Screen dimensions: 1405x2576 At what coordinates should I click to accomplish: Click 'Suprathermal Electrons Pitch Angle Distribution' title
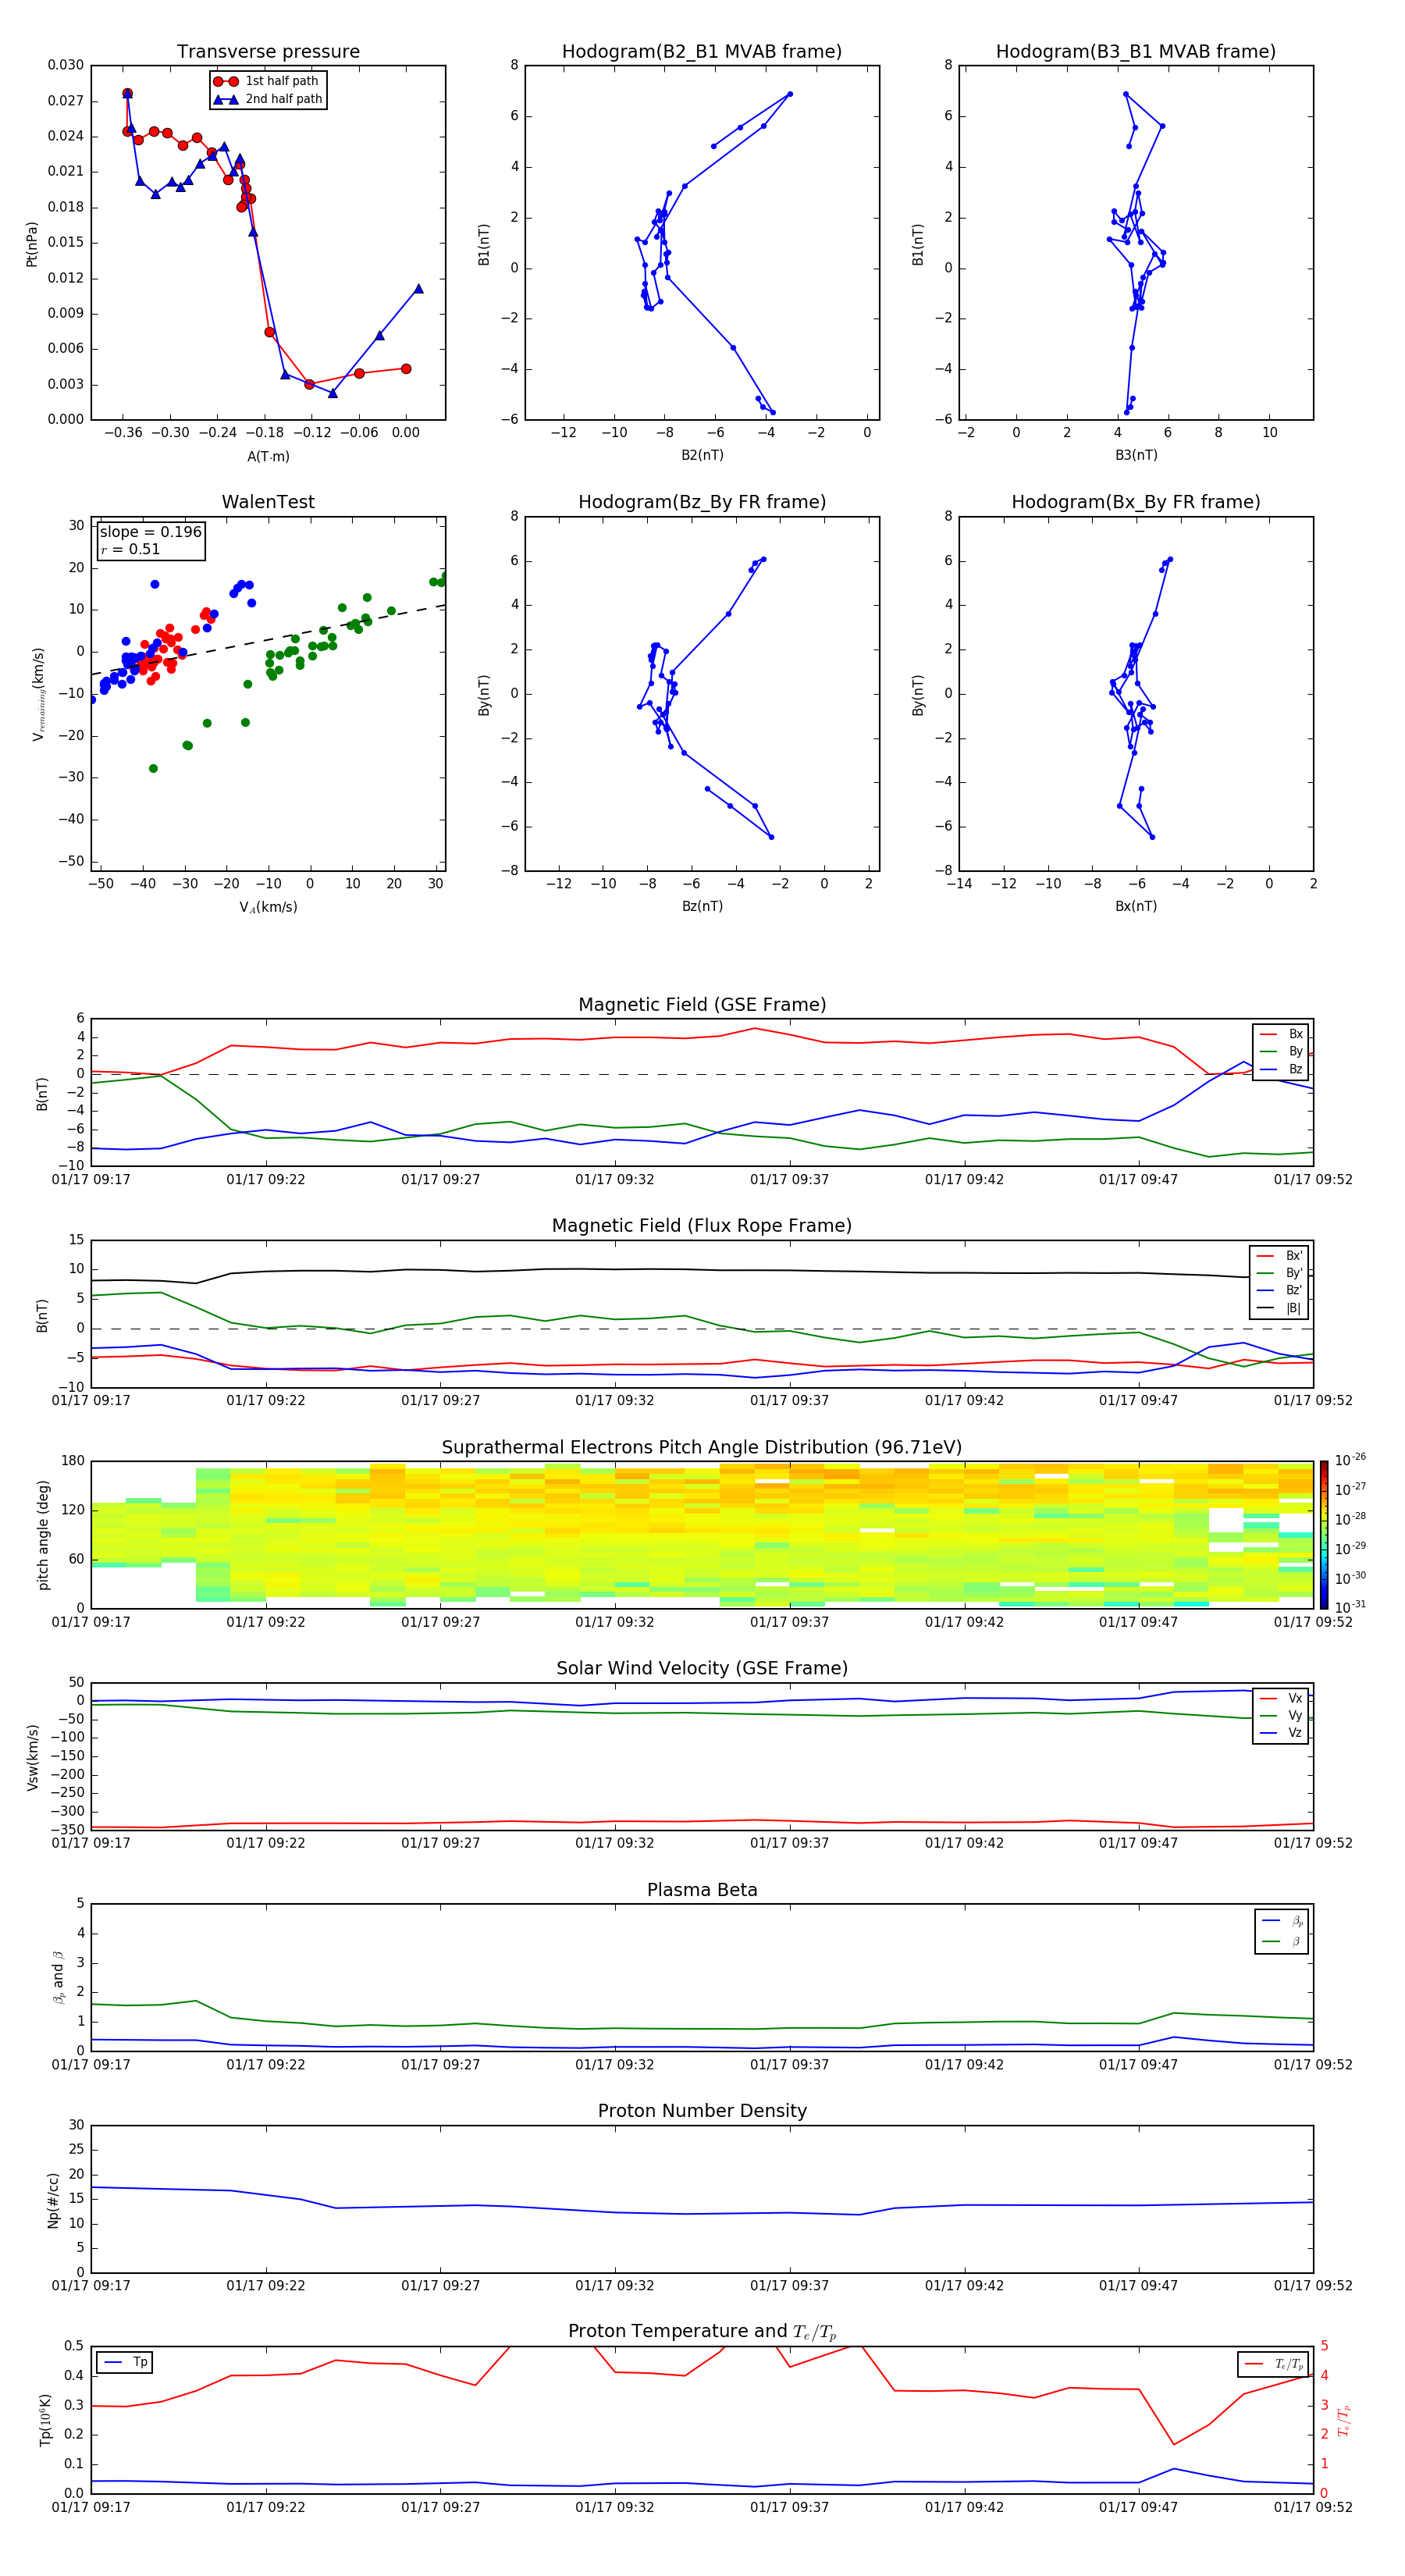[x=702, y=1448]
